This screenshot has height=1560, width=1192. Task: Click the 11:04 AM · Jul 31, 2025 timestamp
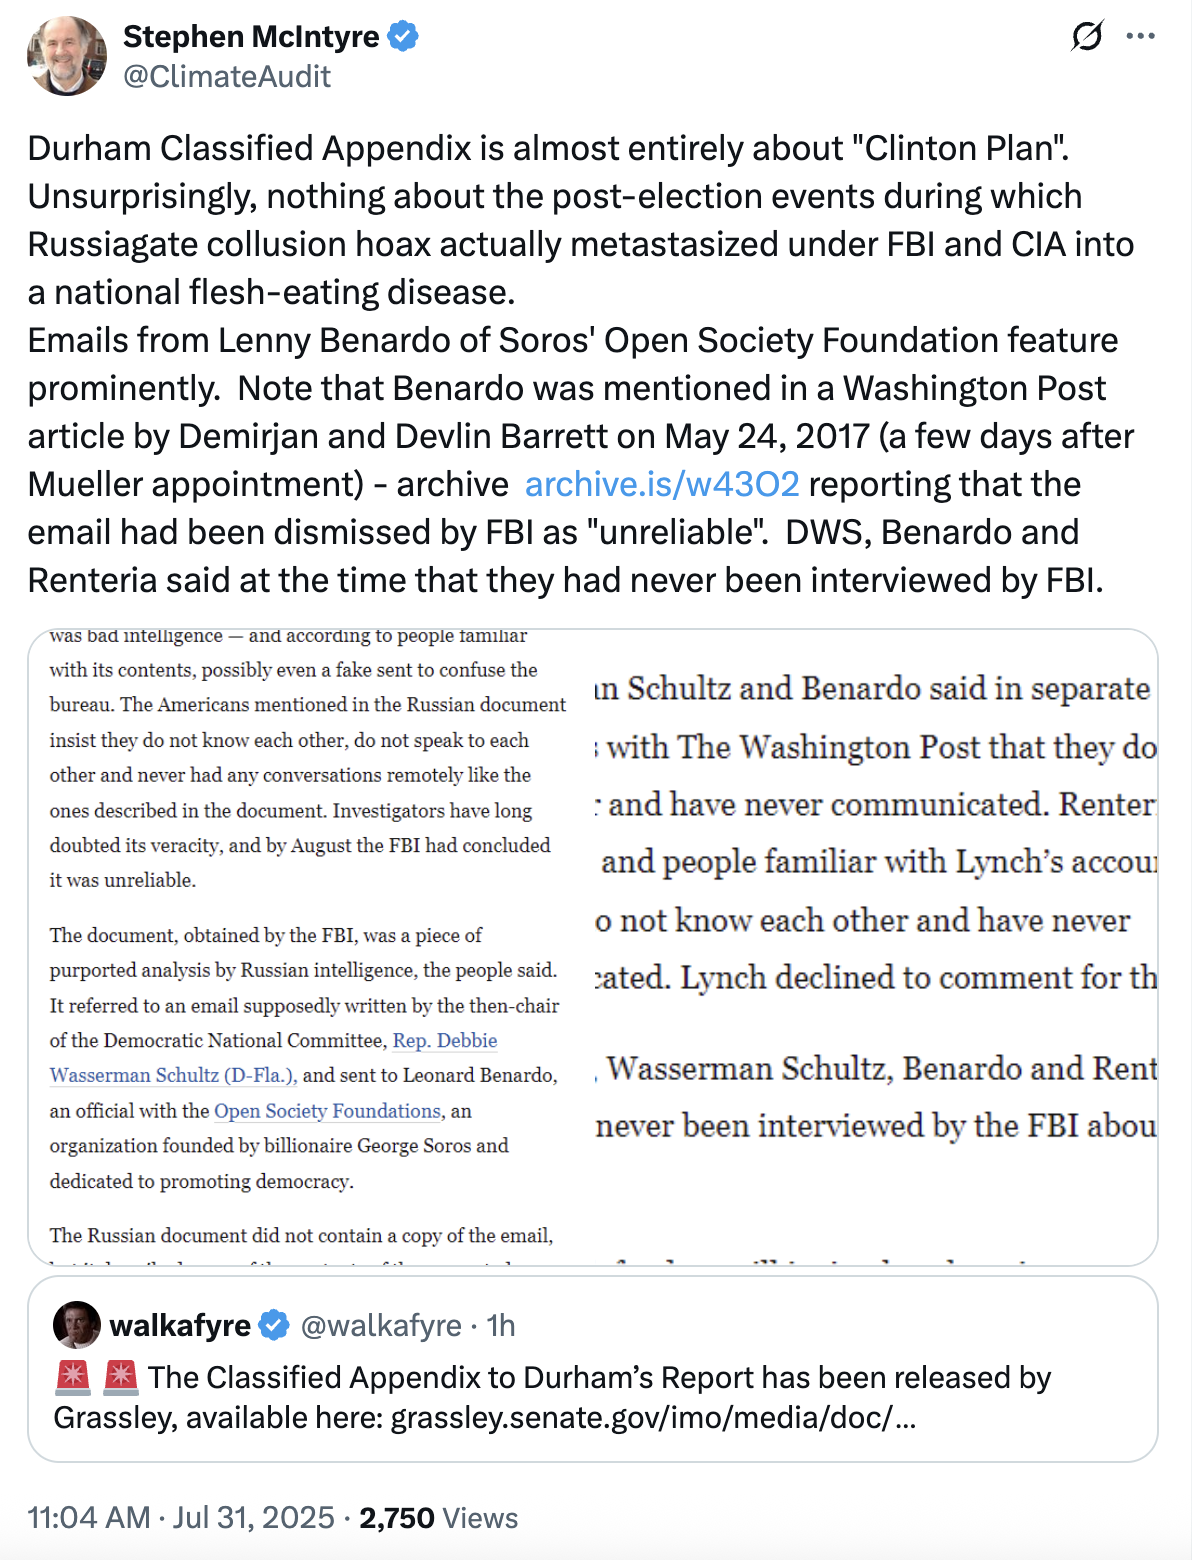[x=181, y=1518]
